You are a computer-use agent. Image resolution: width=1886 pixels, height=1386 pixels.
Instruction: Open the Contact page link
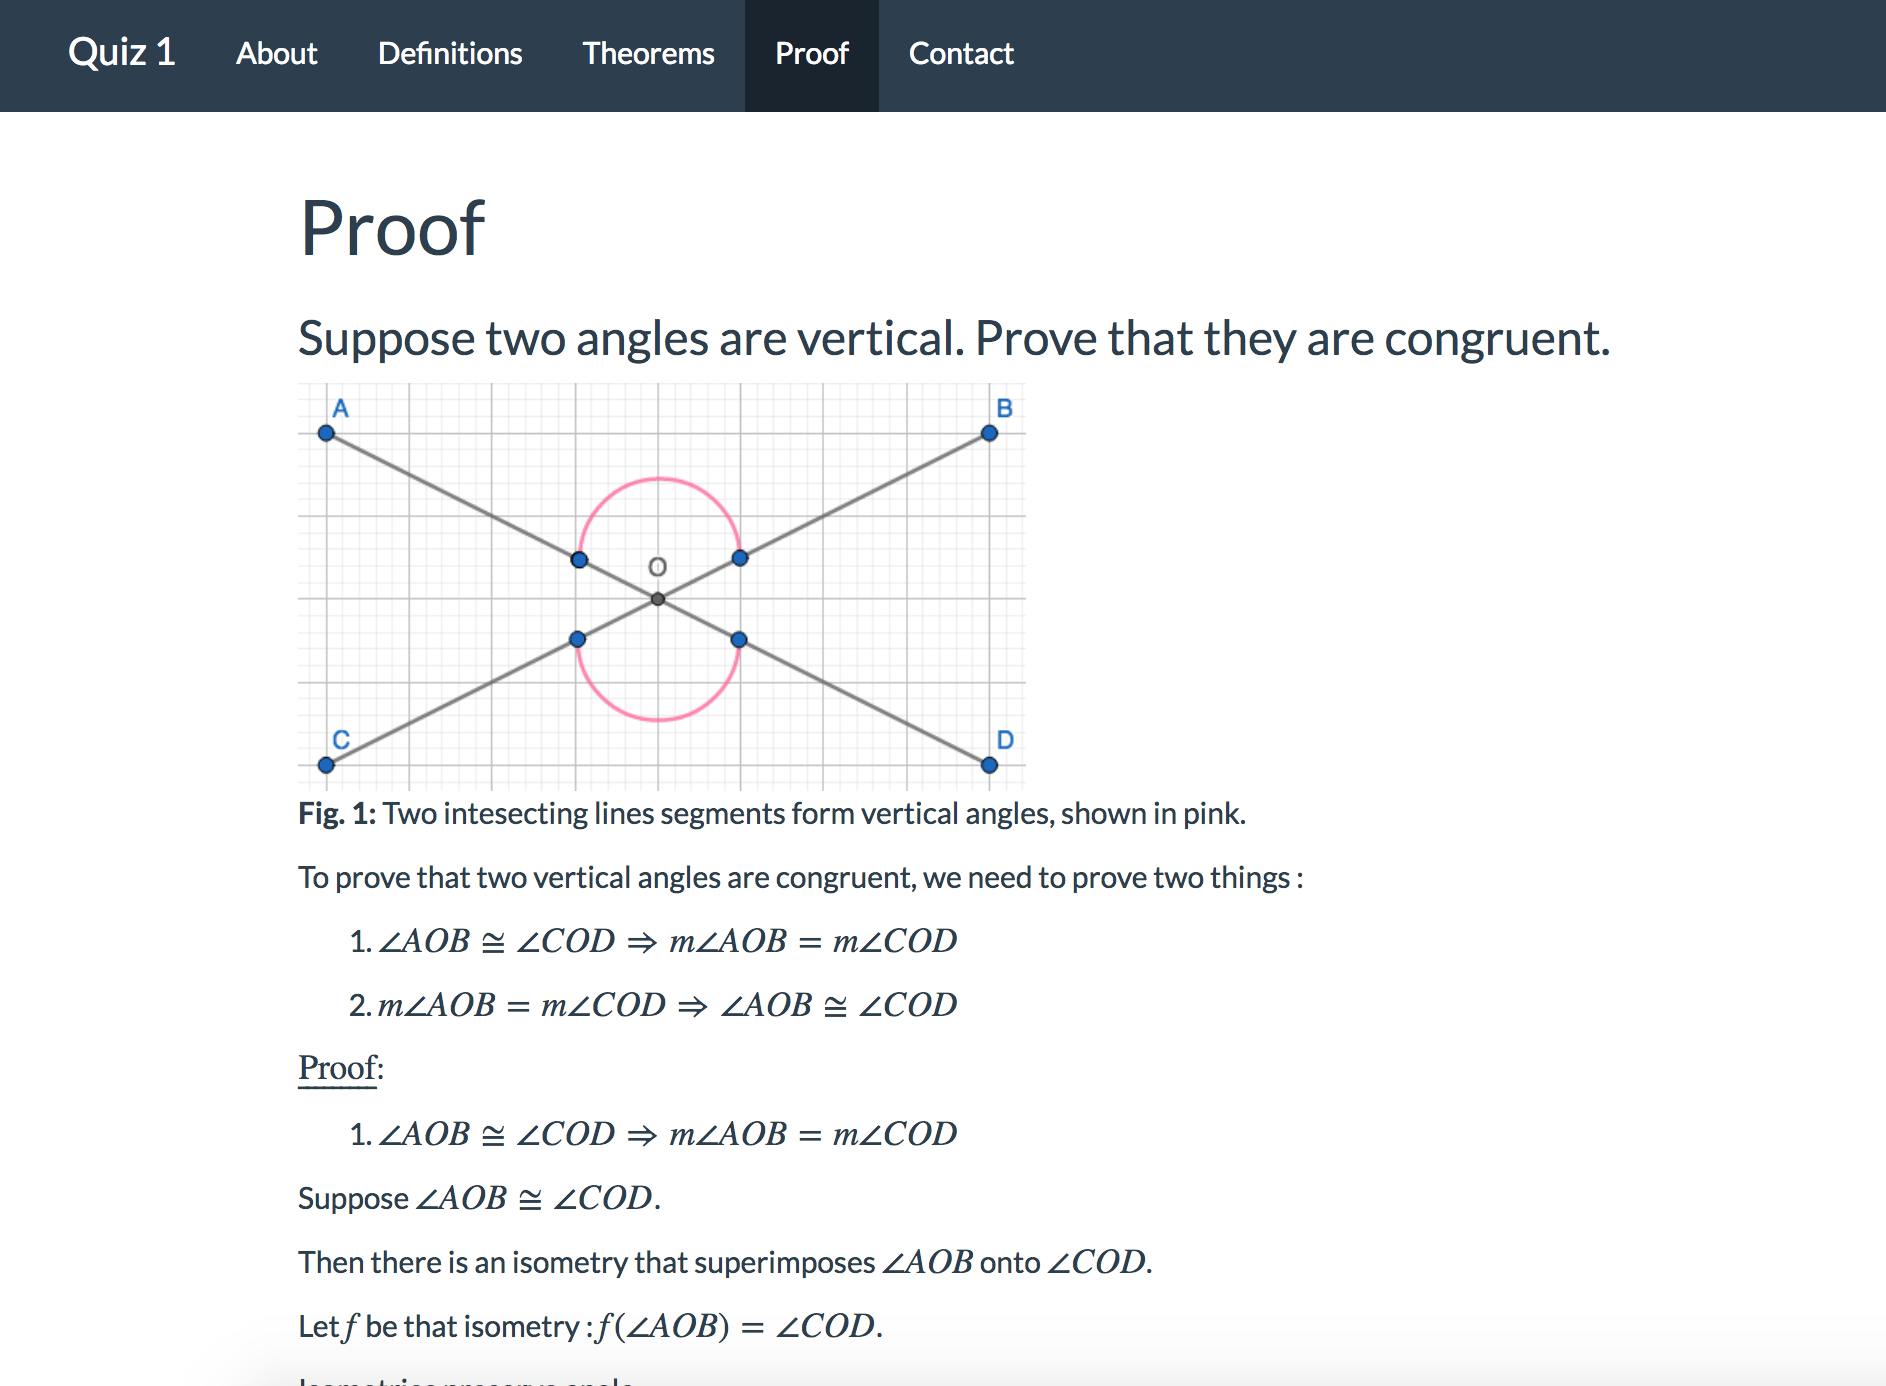pos(960,53)
